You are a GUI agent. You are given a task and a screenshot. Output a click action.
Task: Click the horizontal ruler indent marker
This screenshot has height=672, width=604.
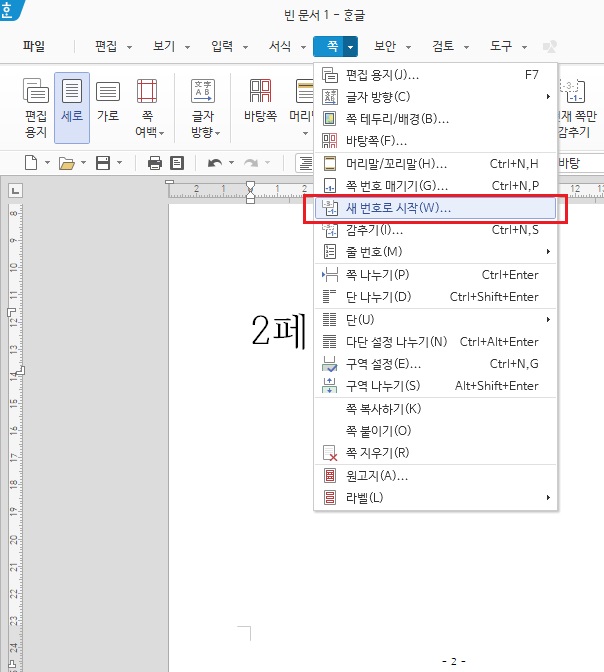250,192
